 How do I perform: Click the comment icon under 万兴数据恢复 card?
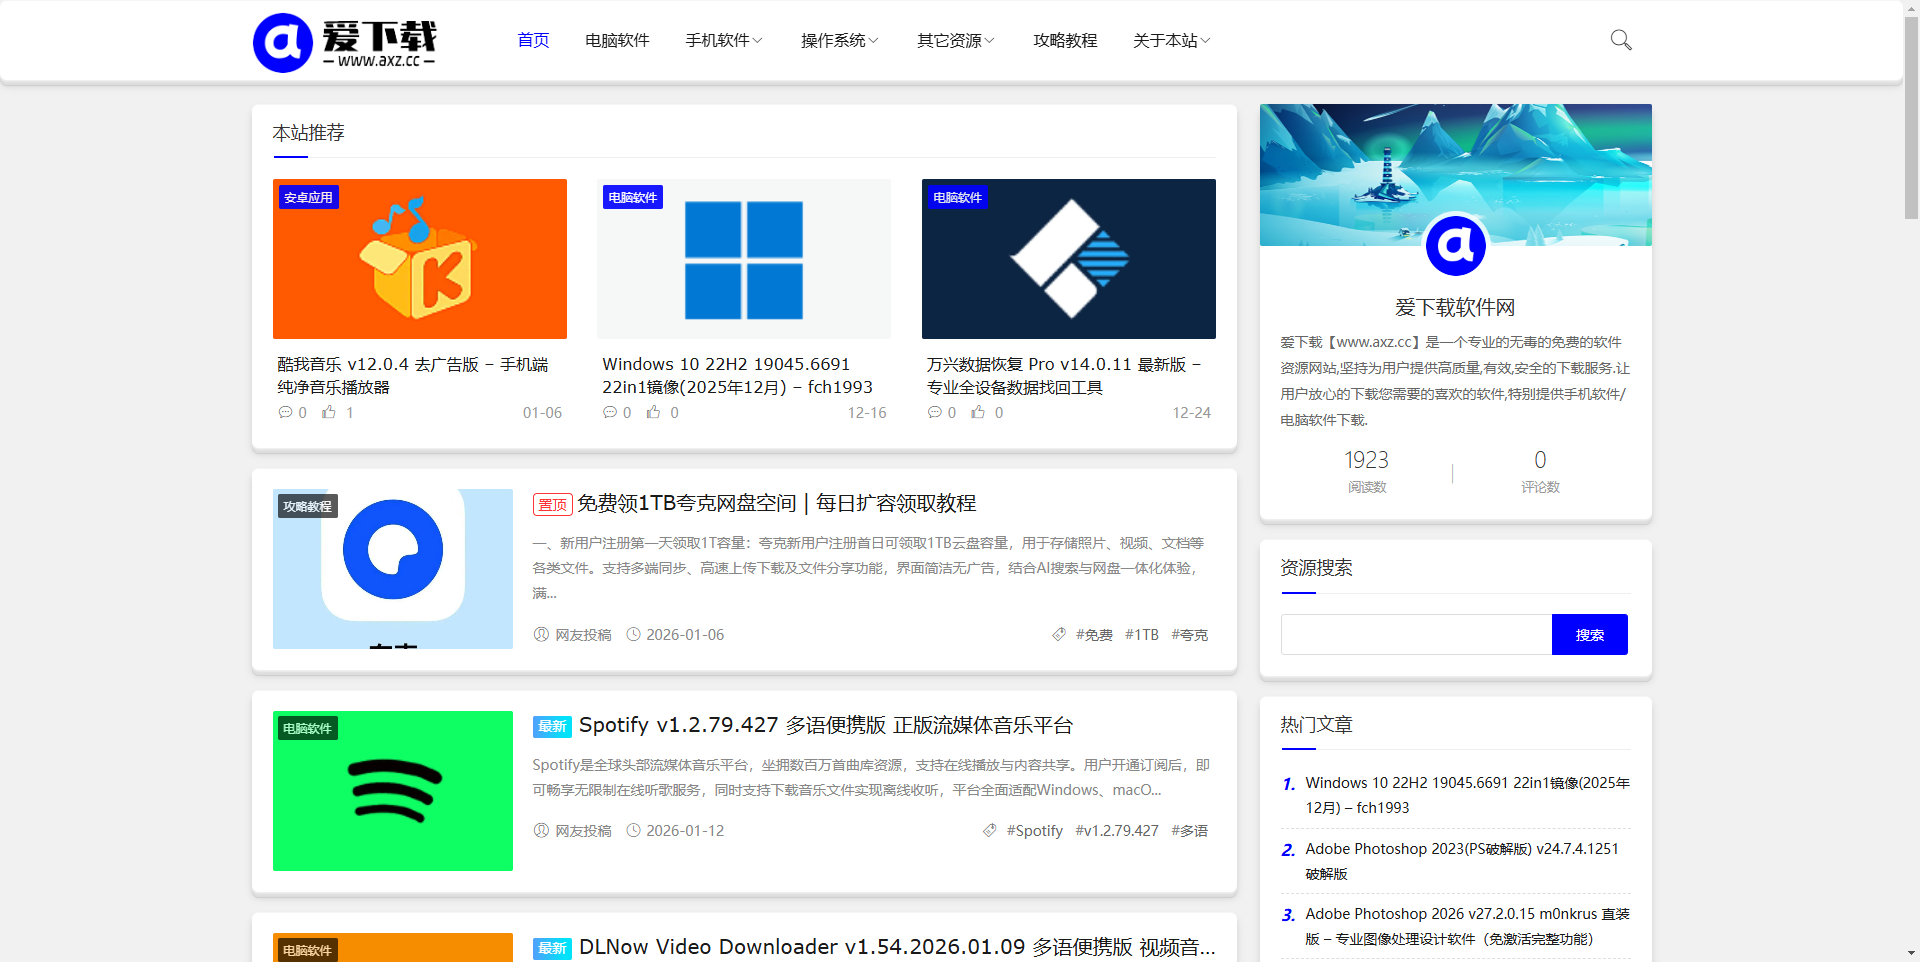(x=935, y=412)
